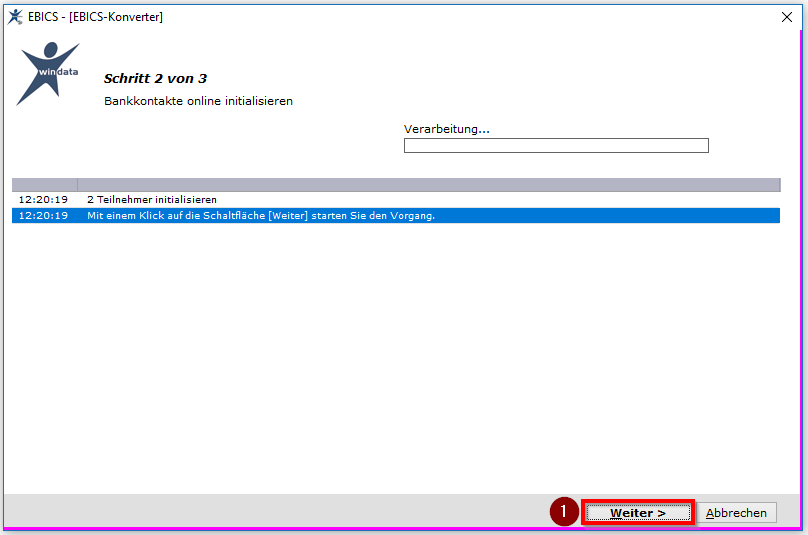Select the highlighted 'Mit einem Klick' log row
The height and width of the screenshot is (535, 808).
[396, 215]
